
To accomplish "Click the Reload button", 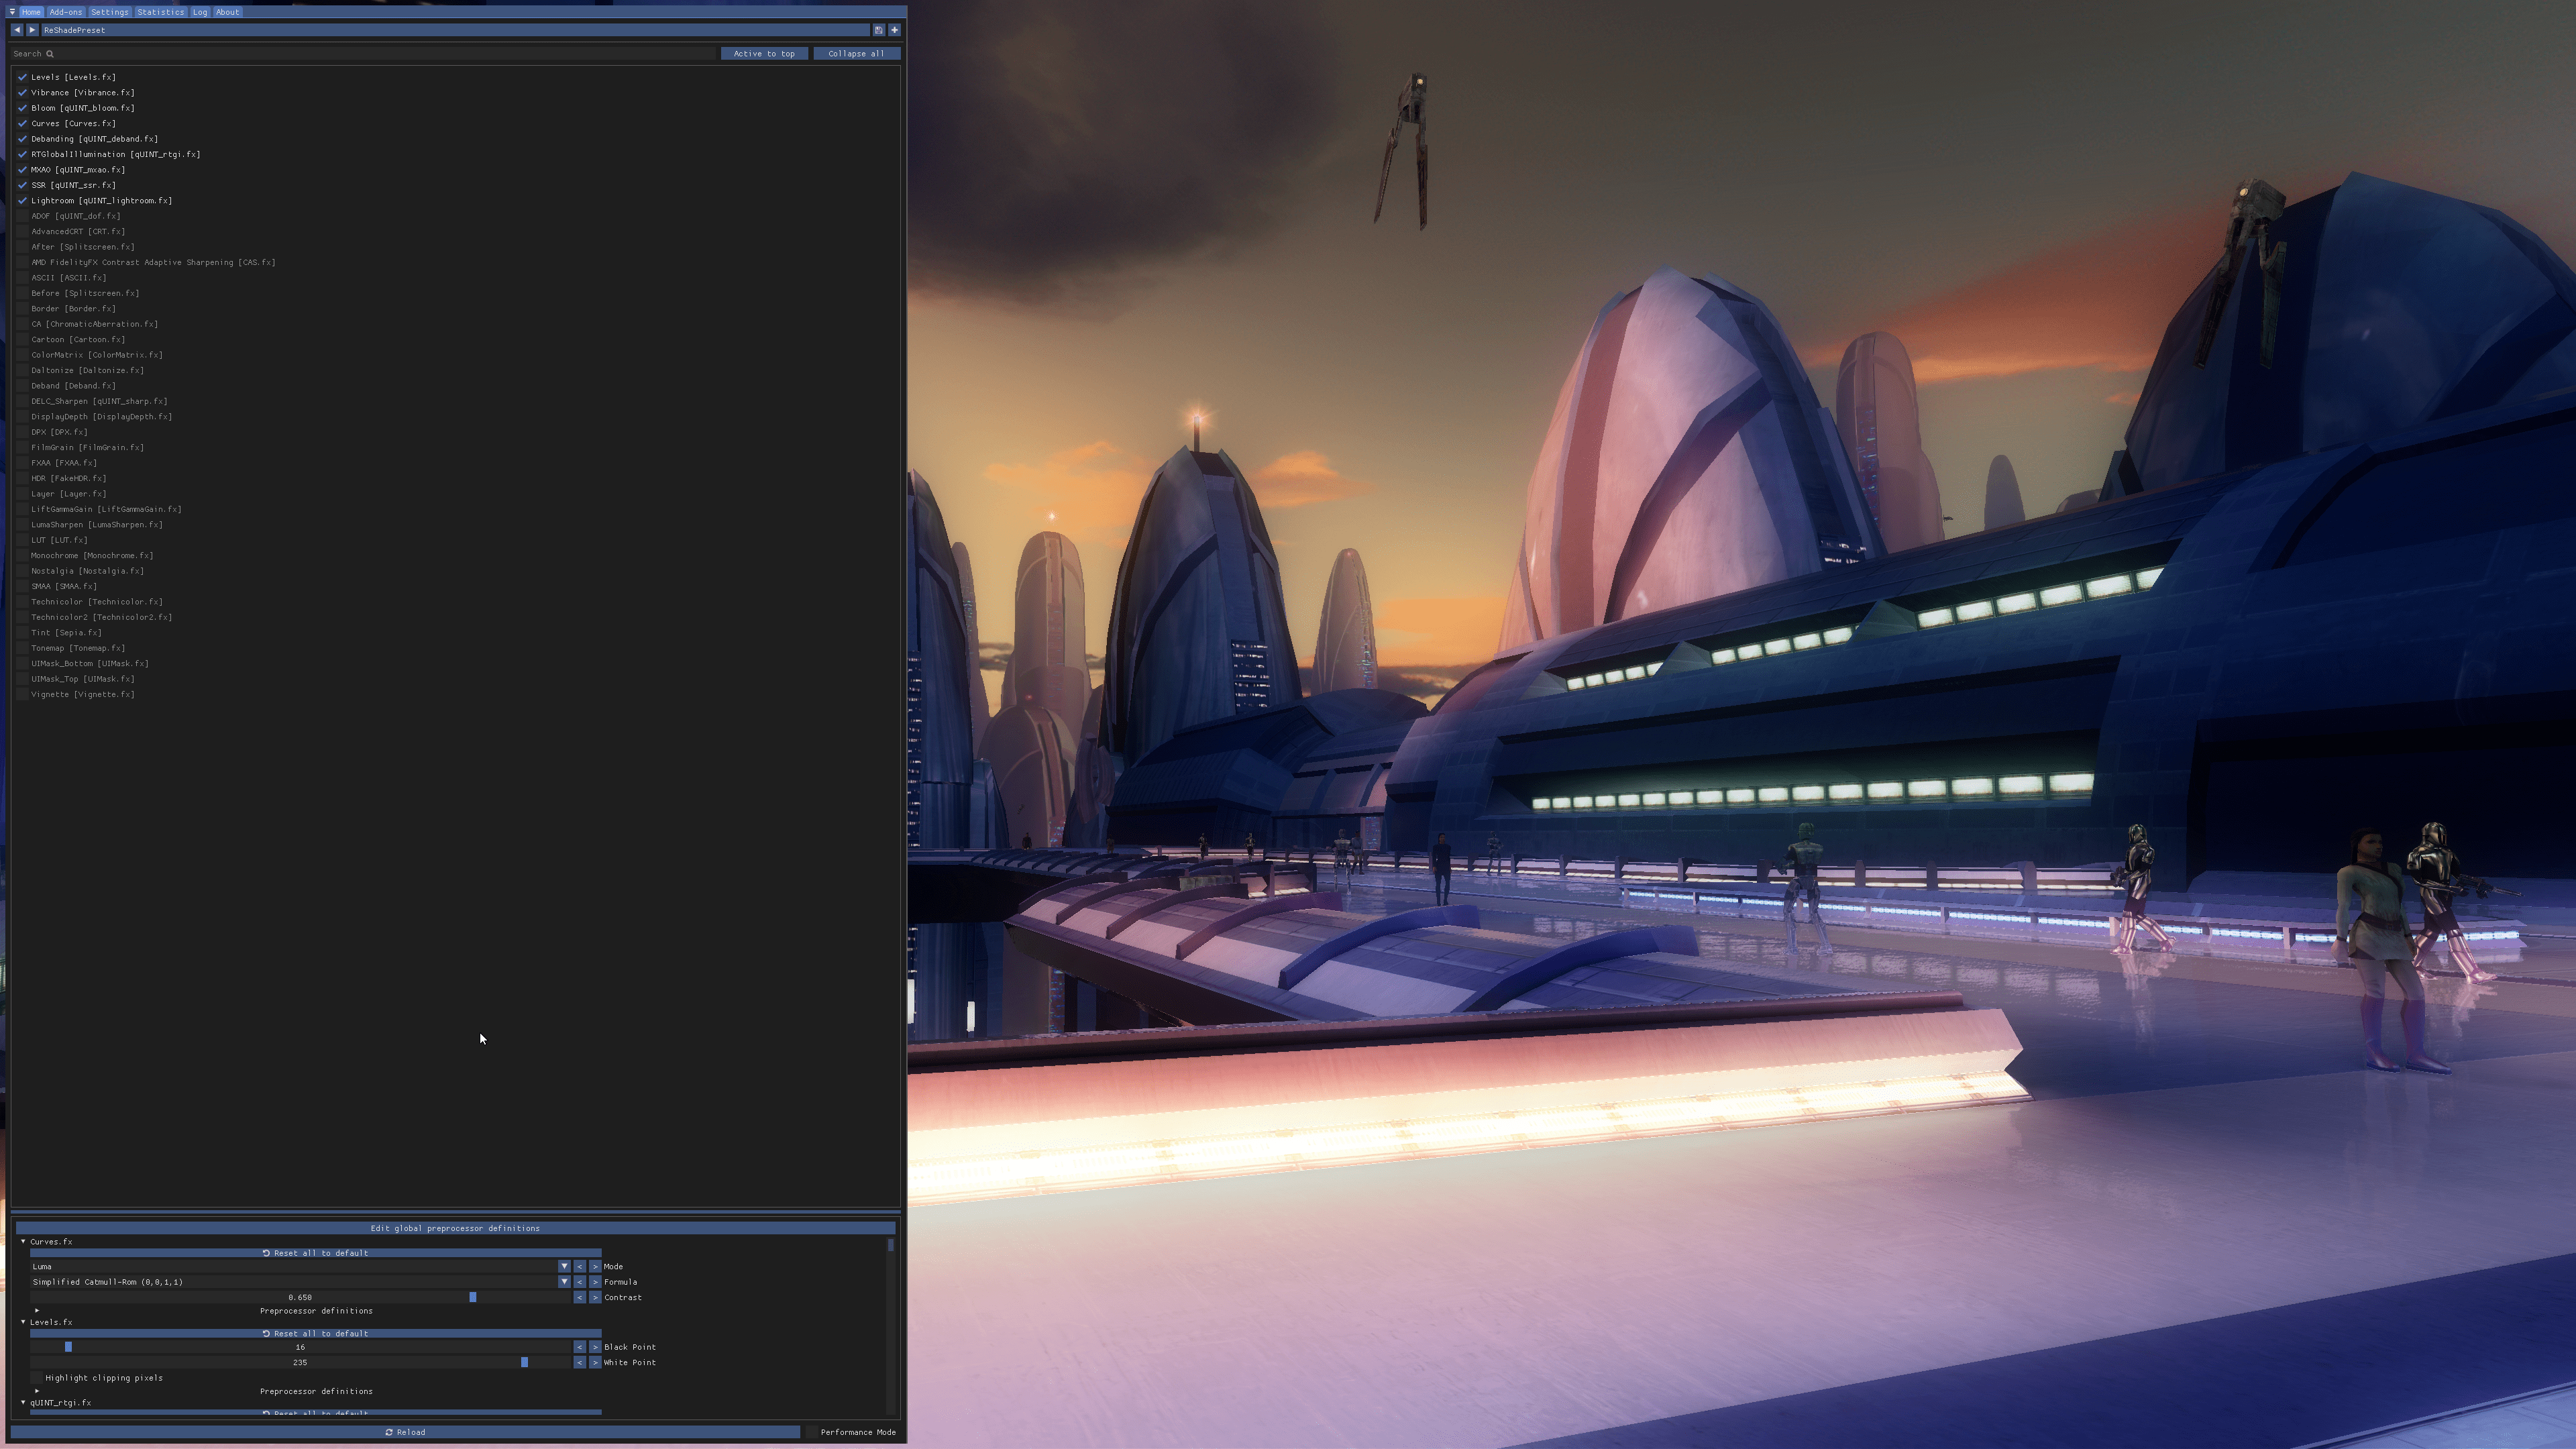I will coord(405,1432).
